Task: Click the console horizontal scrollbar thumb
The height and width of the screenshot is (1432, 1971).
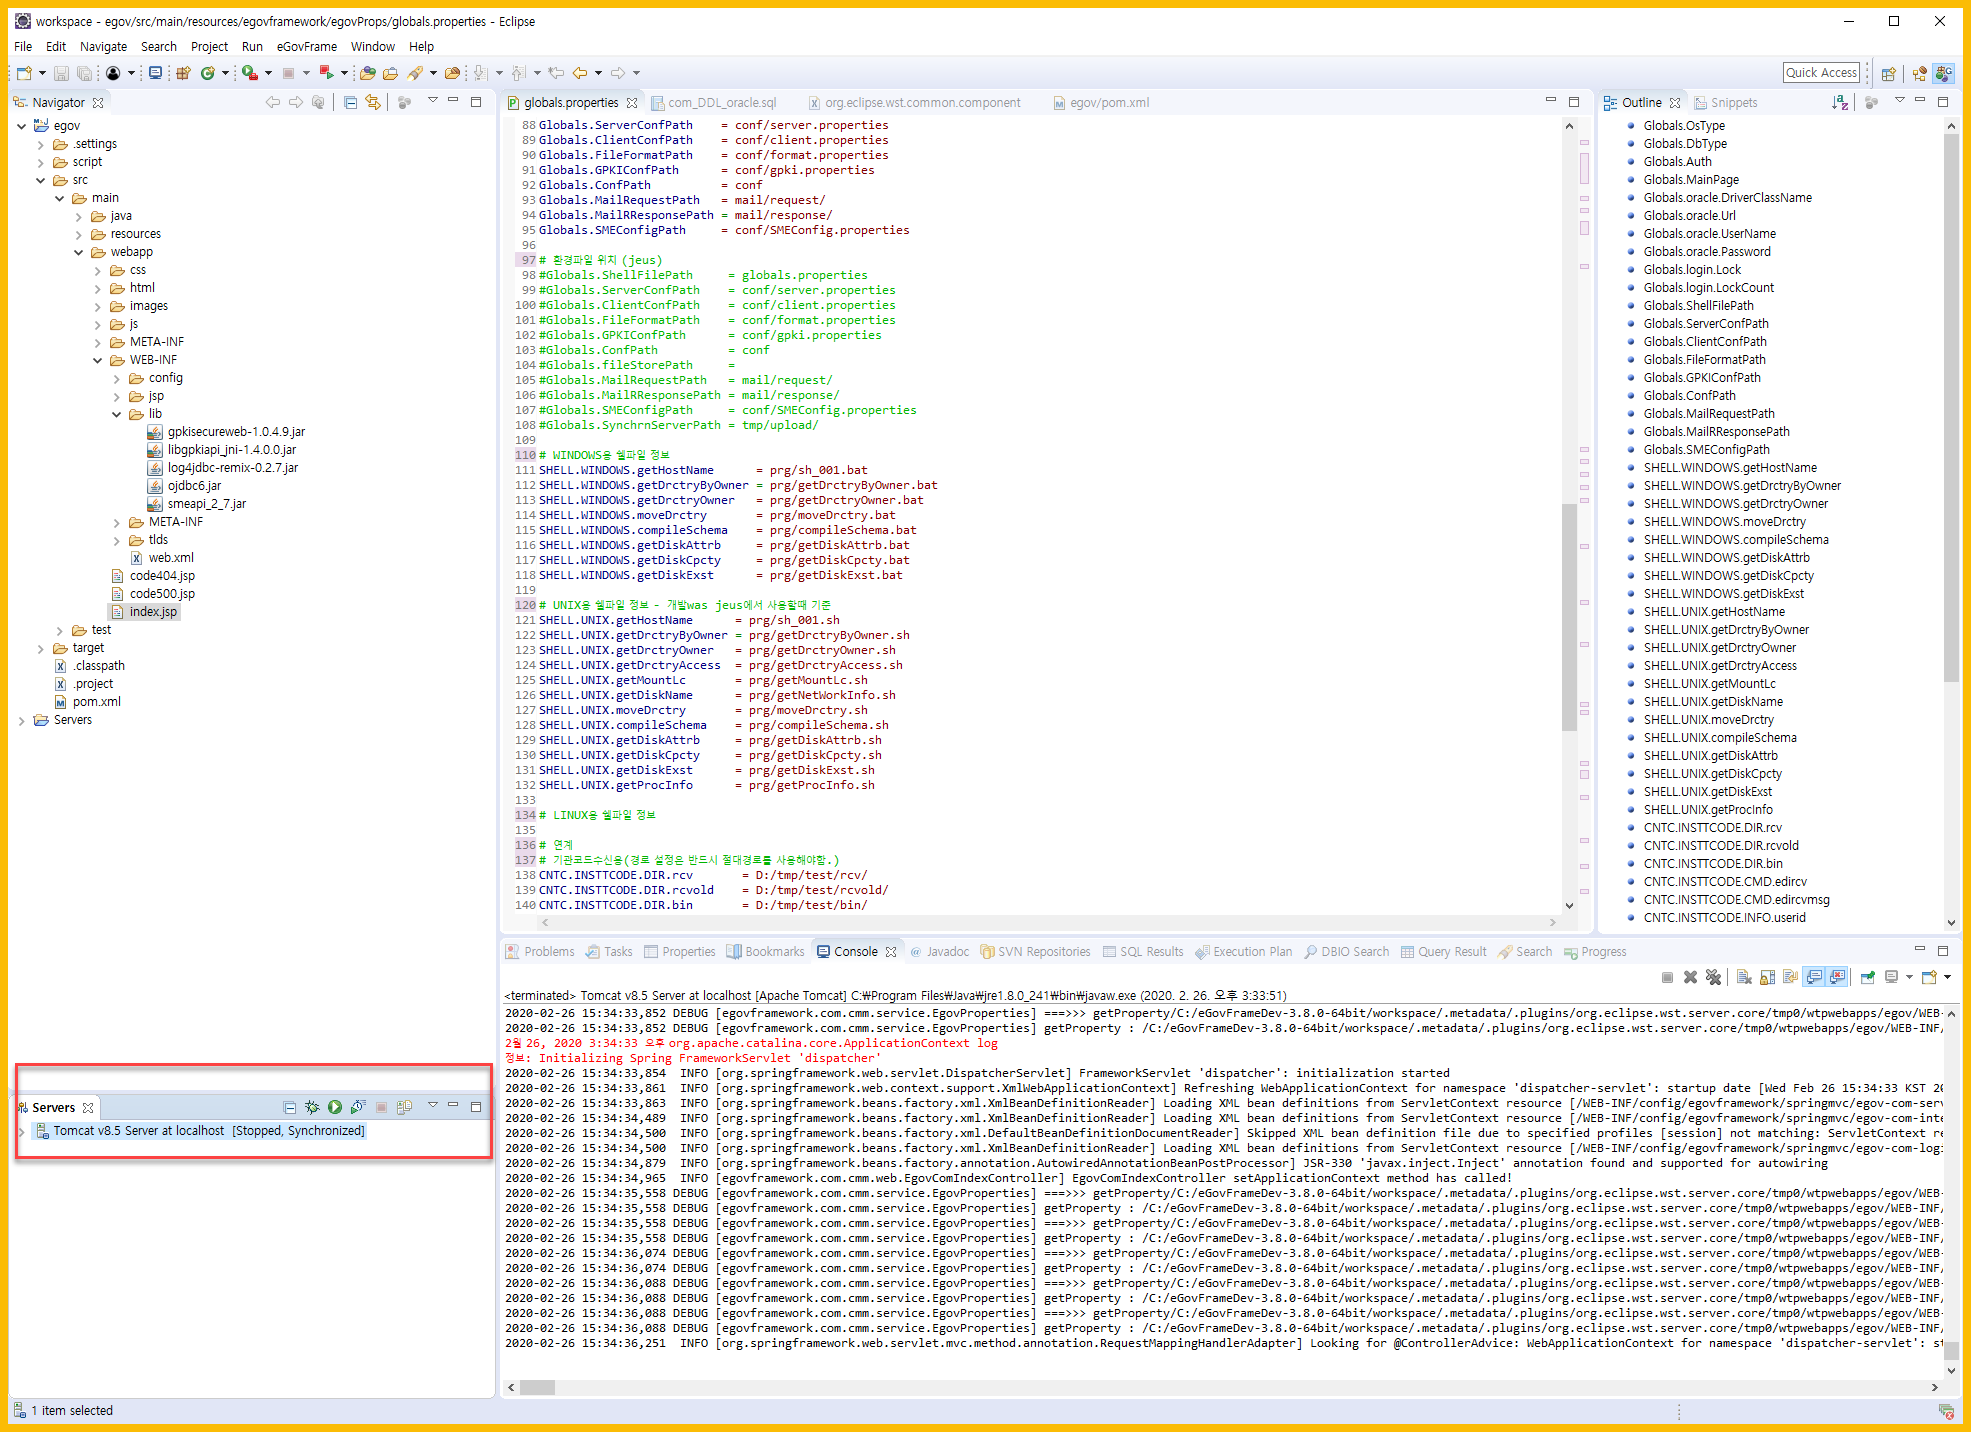Action: coord(537,1387)
